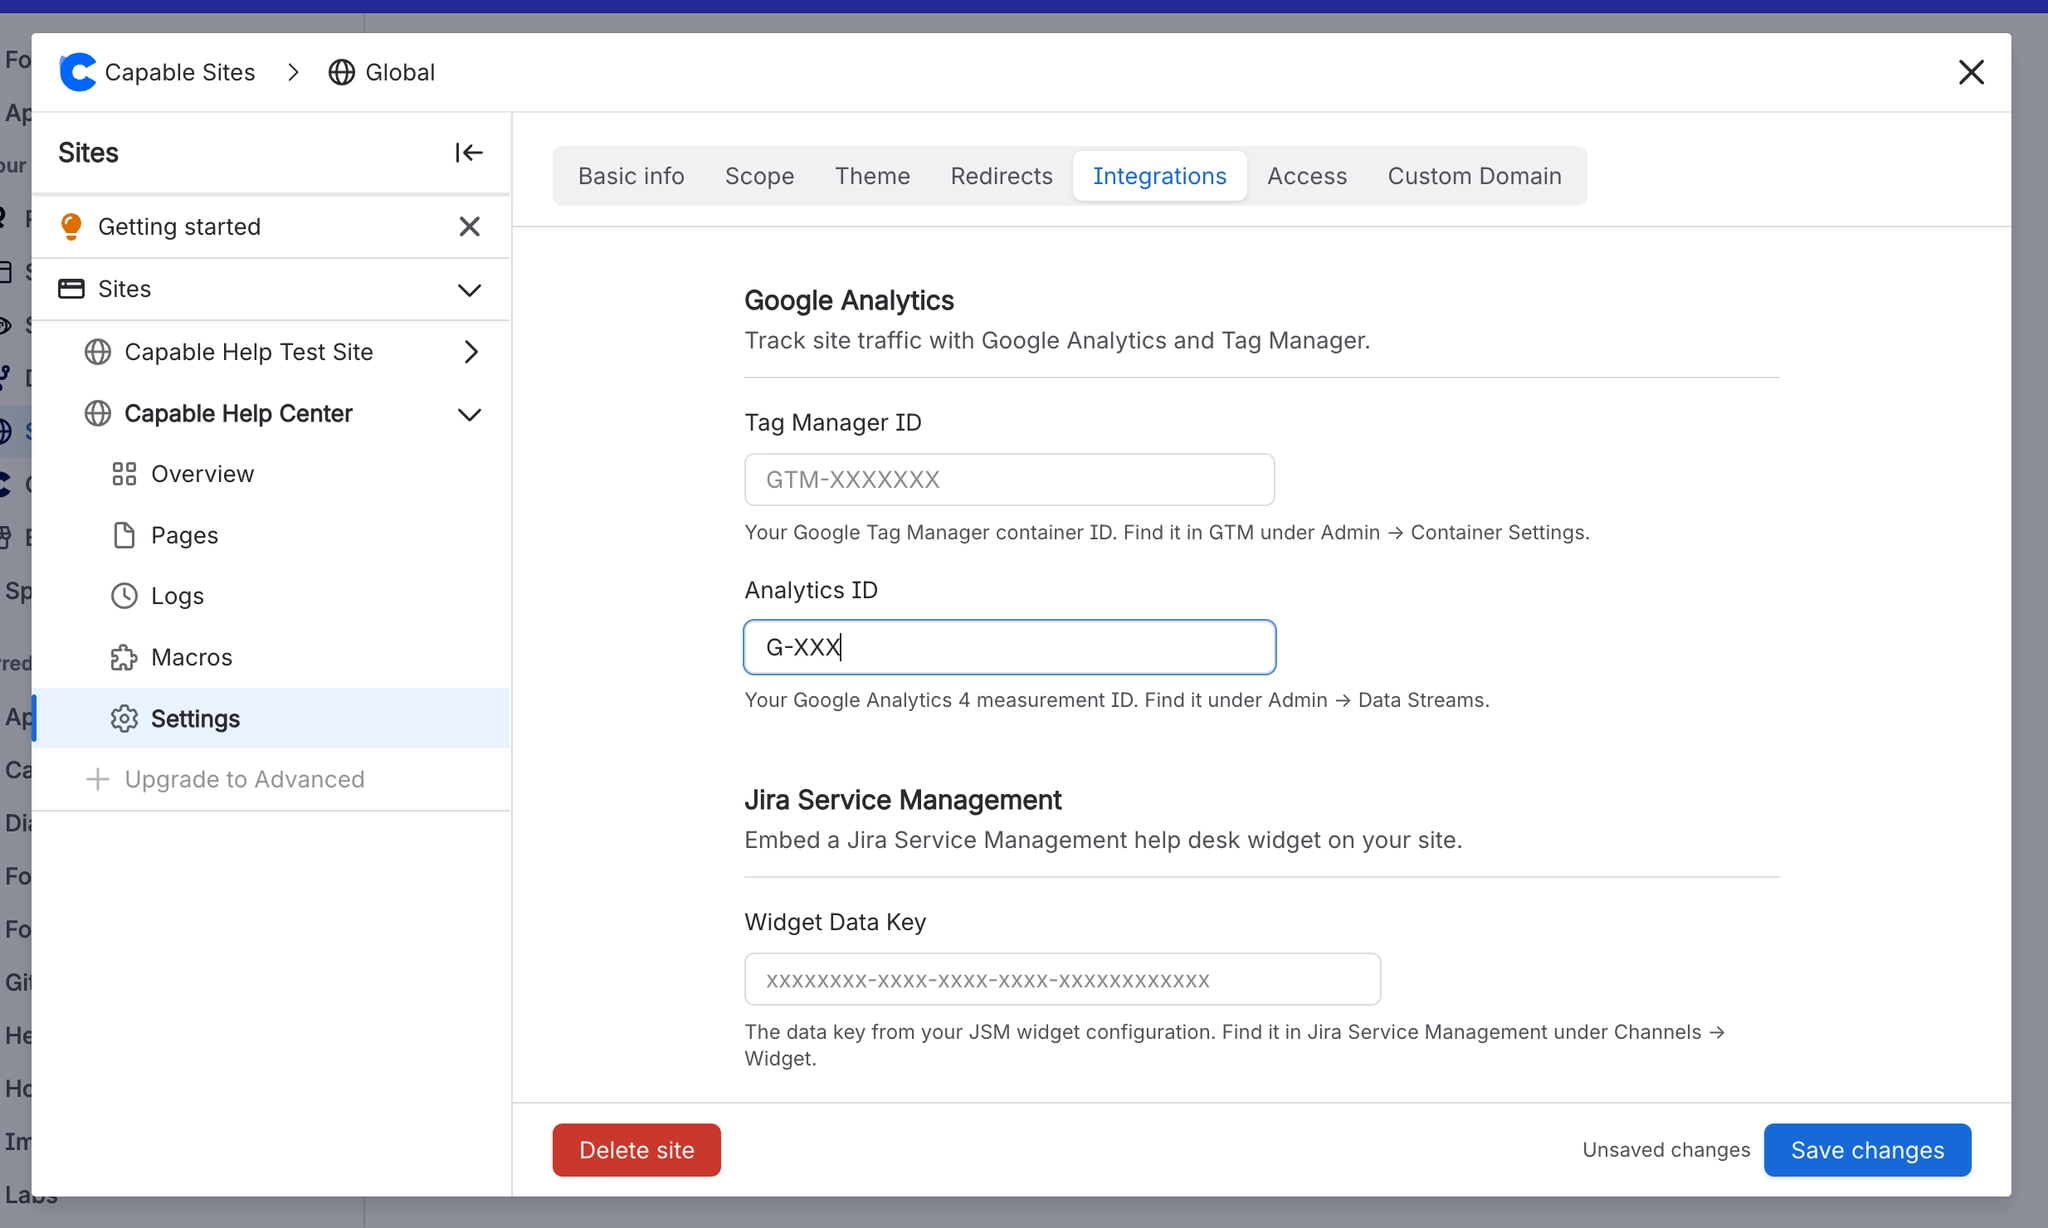Click the Jira Service Management heading
The height and width of the screenshot is (1228, 2048).
click(903, 800)
